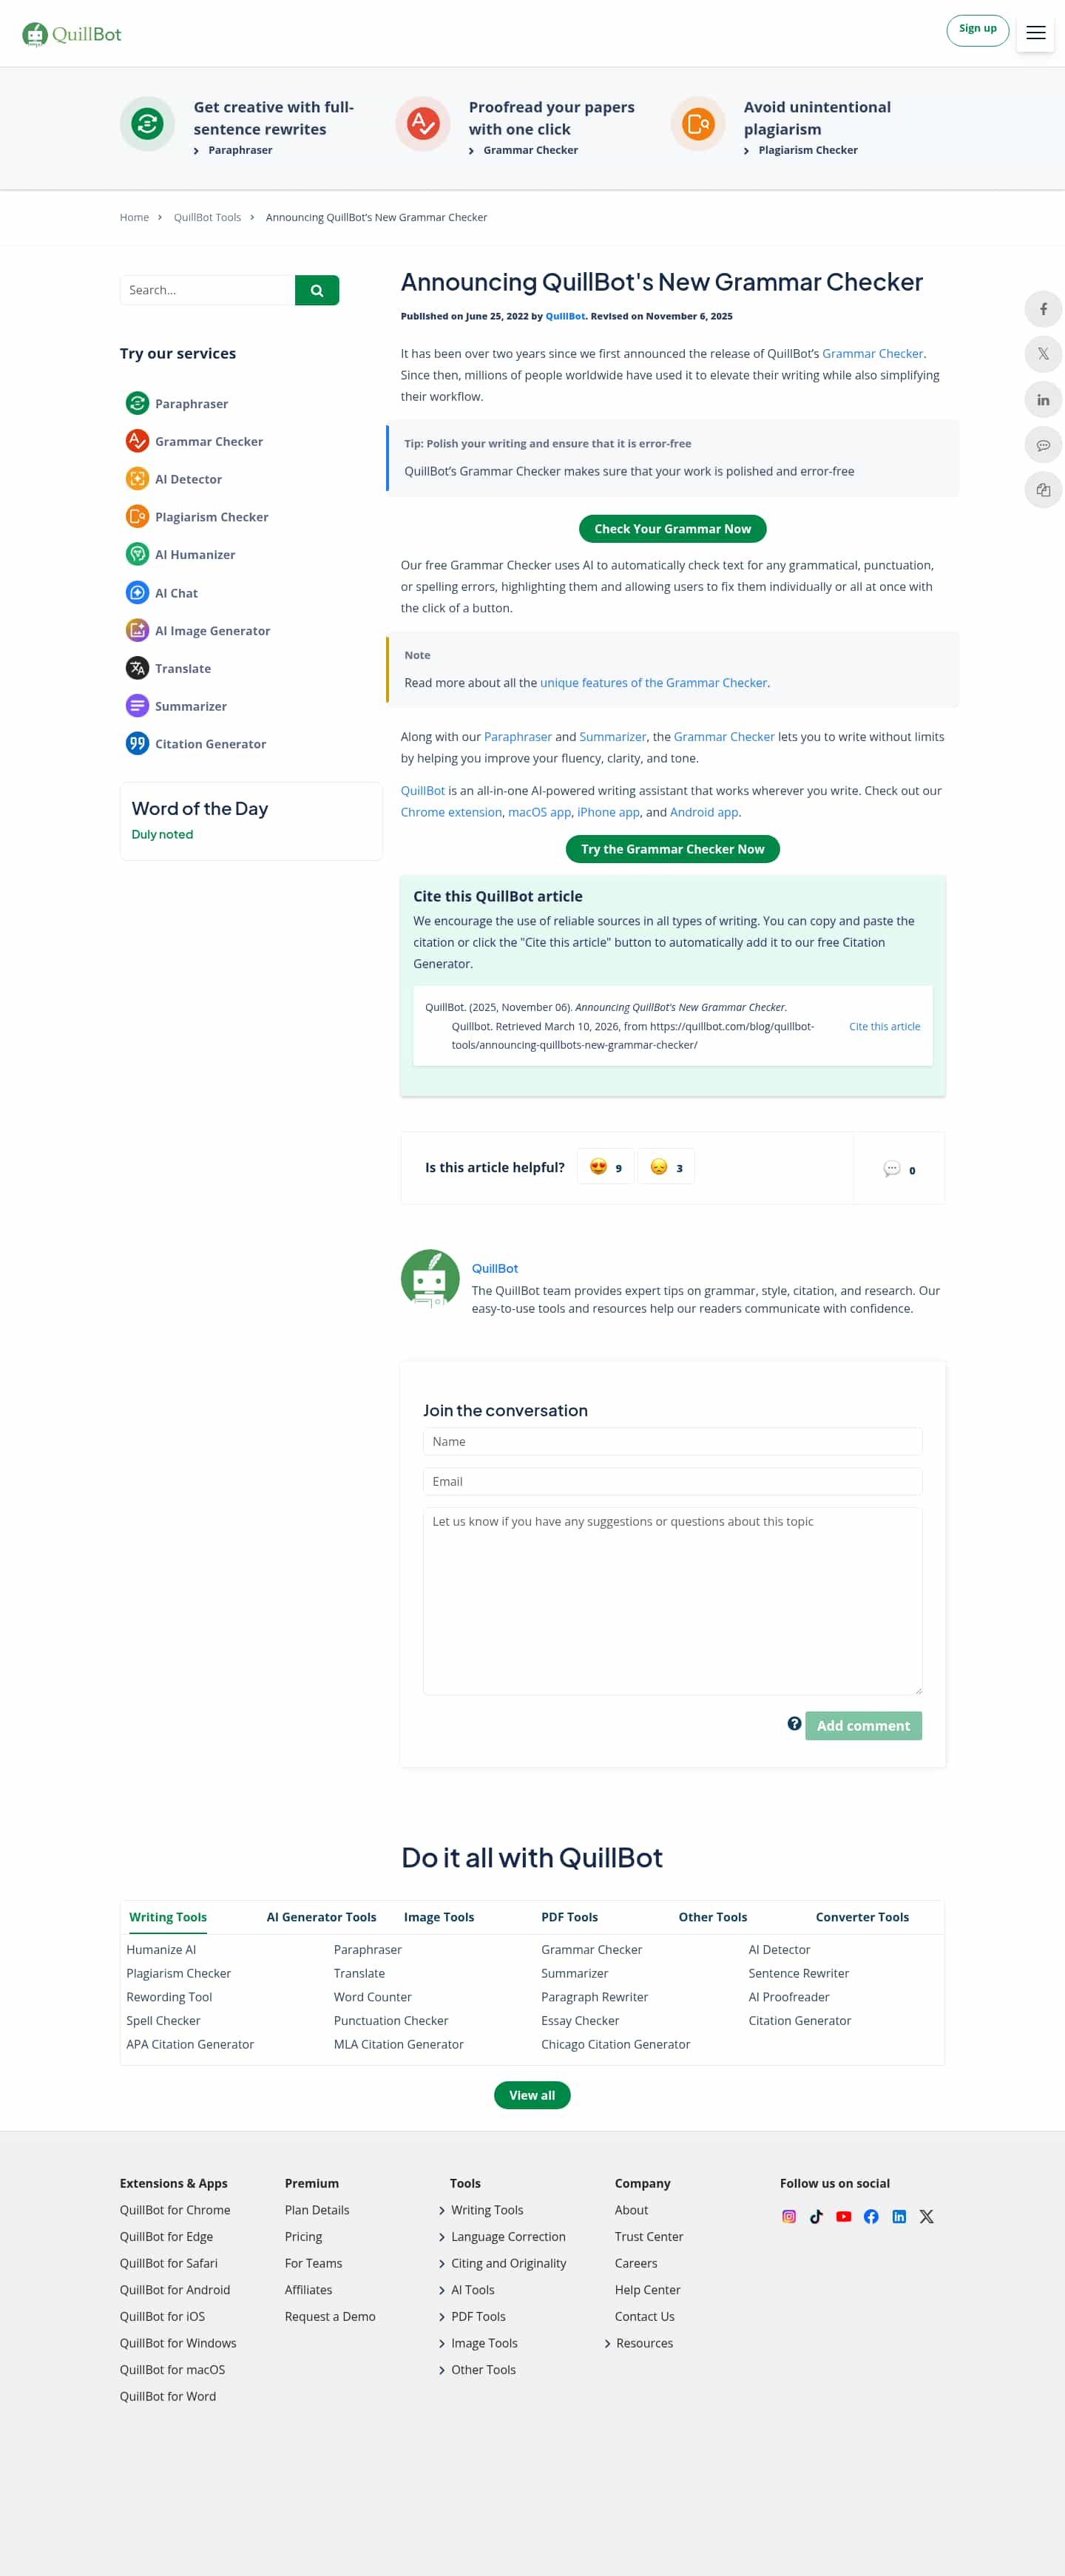Switch to the AI Generator Tools tab
This screenshot has width=1065, height=2576.
[x=321, y=1917]
